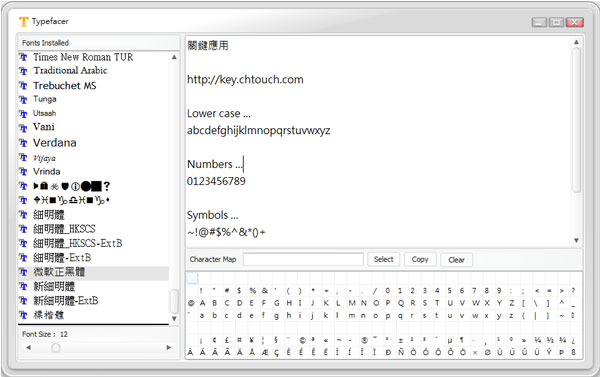Click the Clear button
Image resolution: width=600 pixels, height=377 pixels.
coord(456,260)
